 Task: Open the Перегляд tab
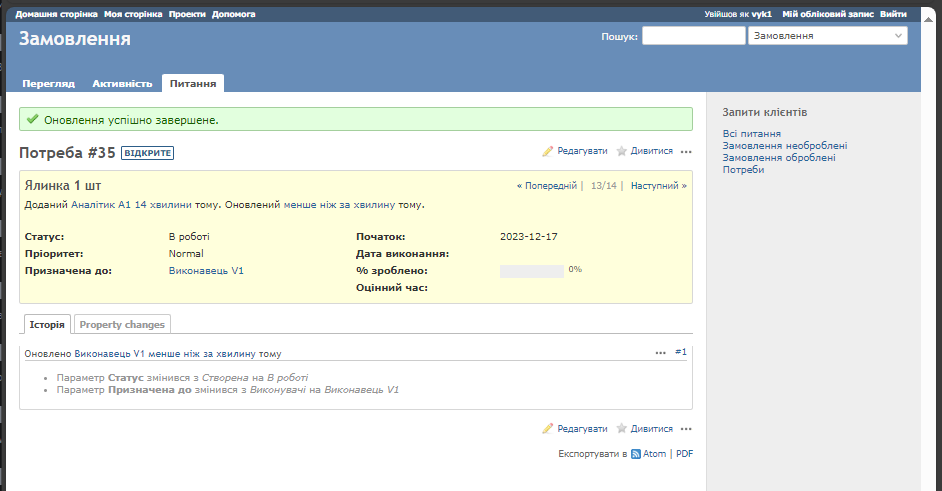(x=48, y=84)
